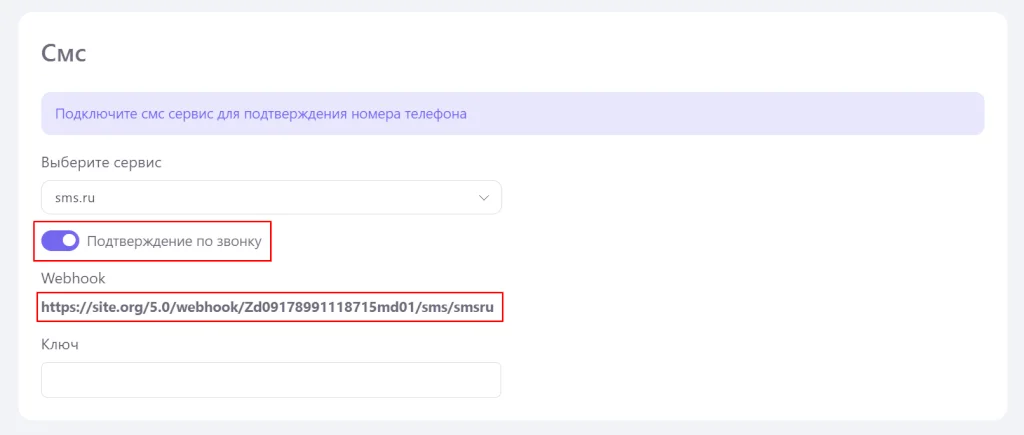Viewport: 1024px width, 435px height.
Task: Click the Подключите смс сервис notice text
Action: (261, 114)
